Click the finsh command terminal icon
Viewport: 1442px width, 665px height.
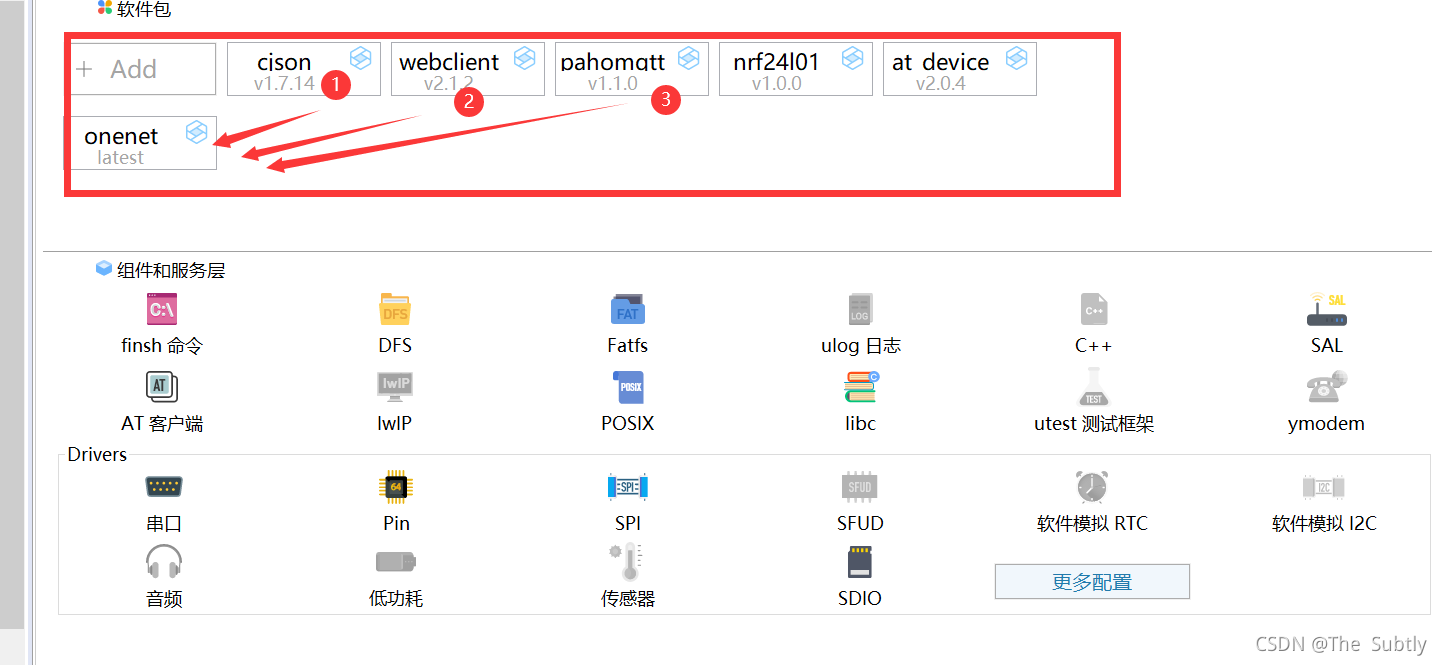click(162, 310)
